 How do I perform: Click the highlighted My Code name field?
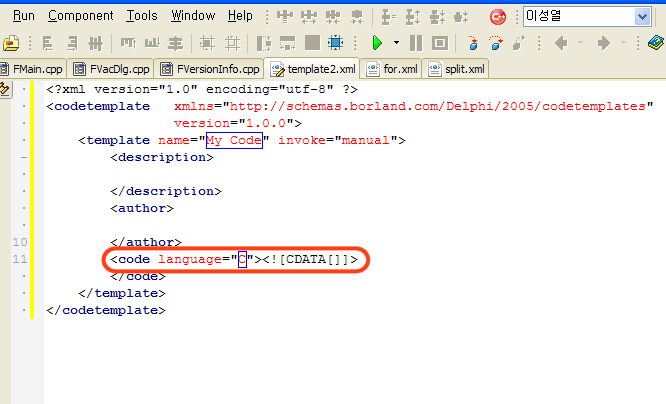tap(233, 140)
